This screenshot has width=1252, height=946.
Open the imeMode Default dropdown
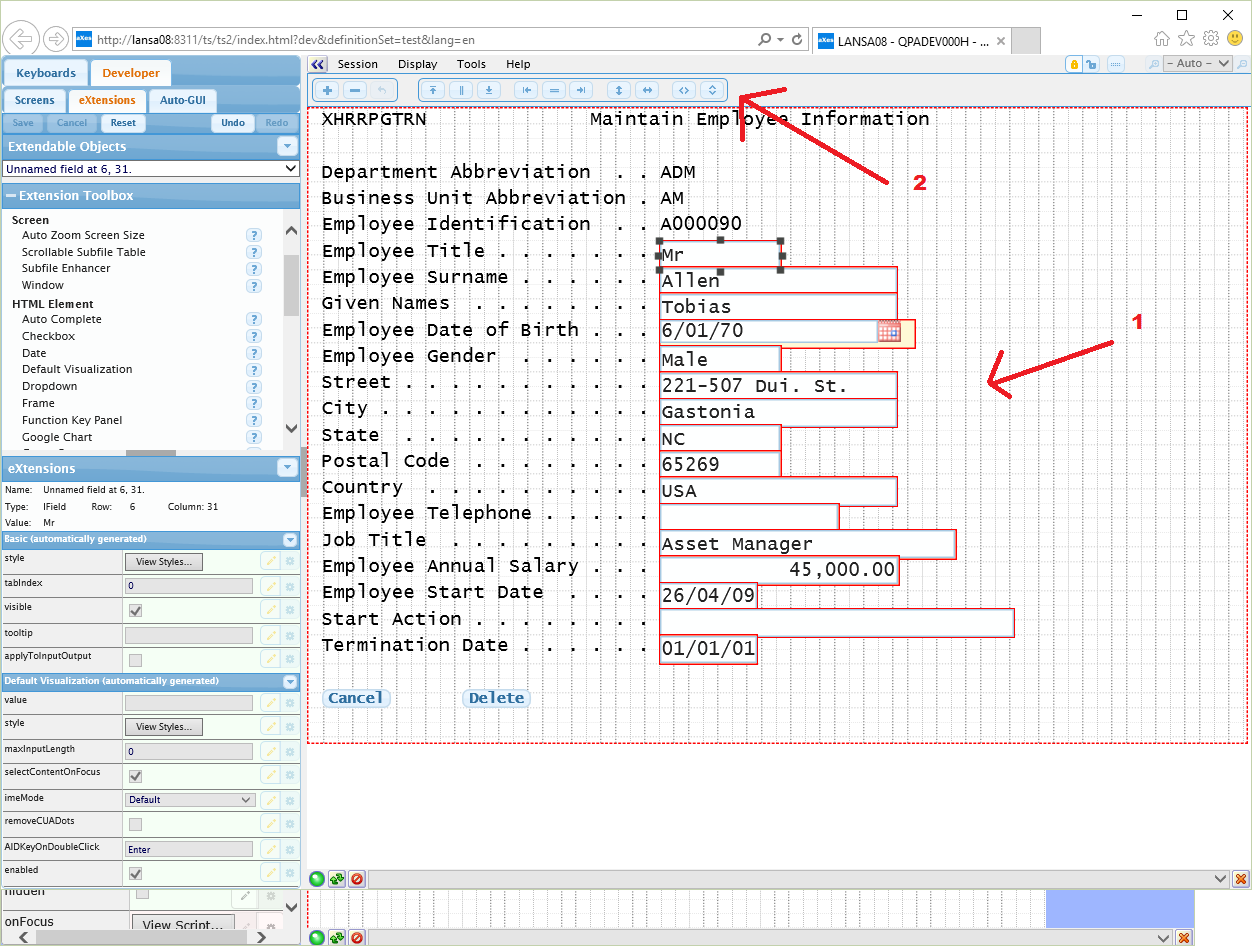coord(190,800)
